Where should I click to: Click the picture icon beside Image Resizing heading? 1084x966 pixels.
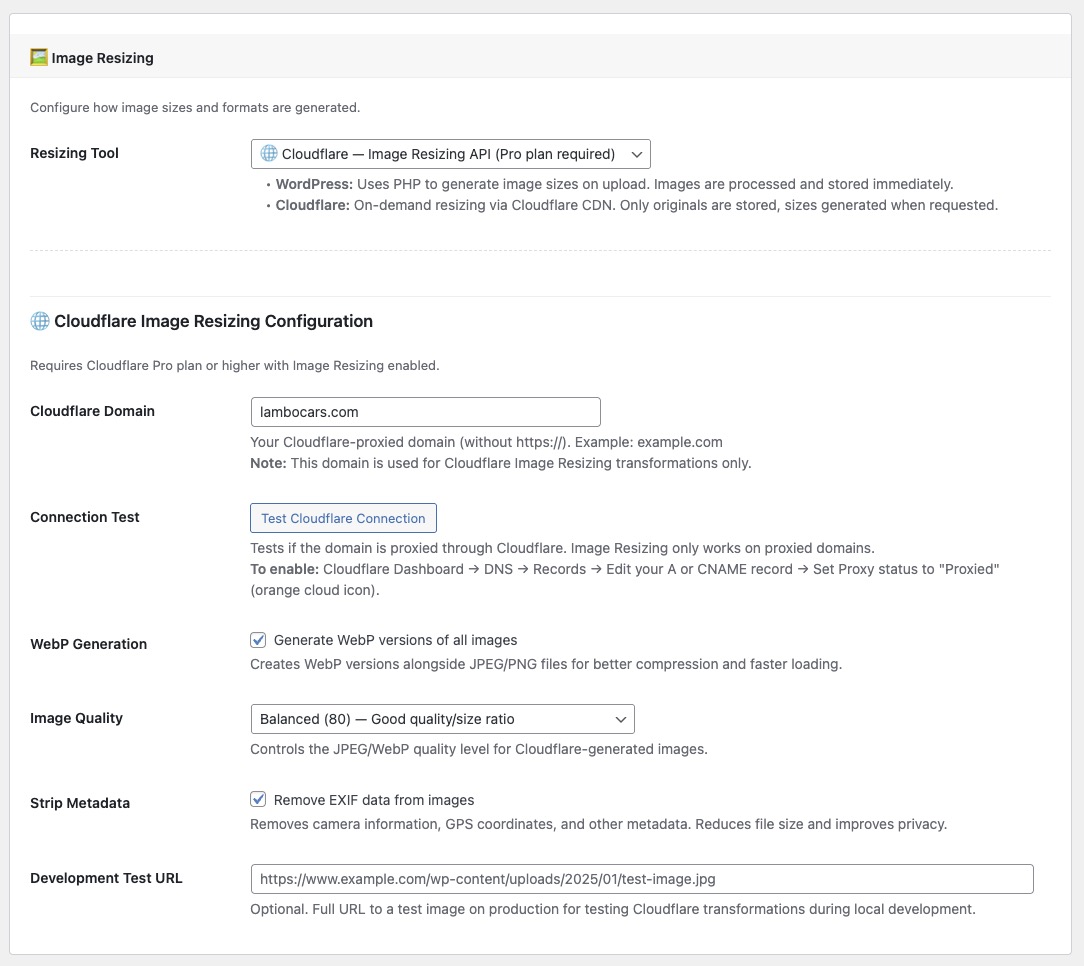pos(39,57)
